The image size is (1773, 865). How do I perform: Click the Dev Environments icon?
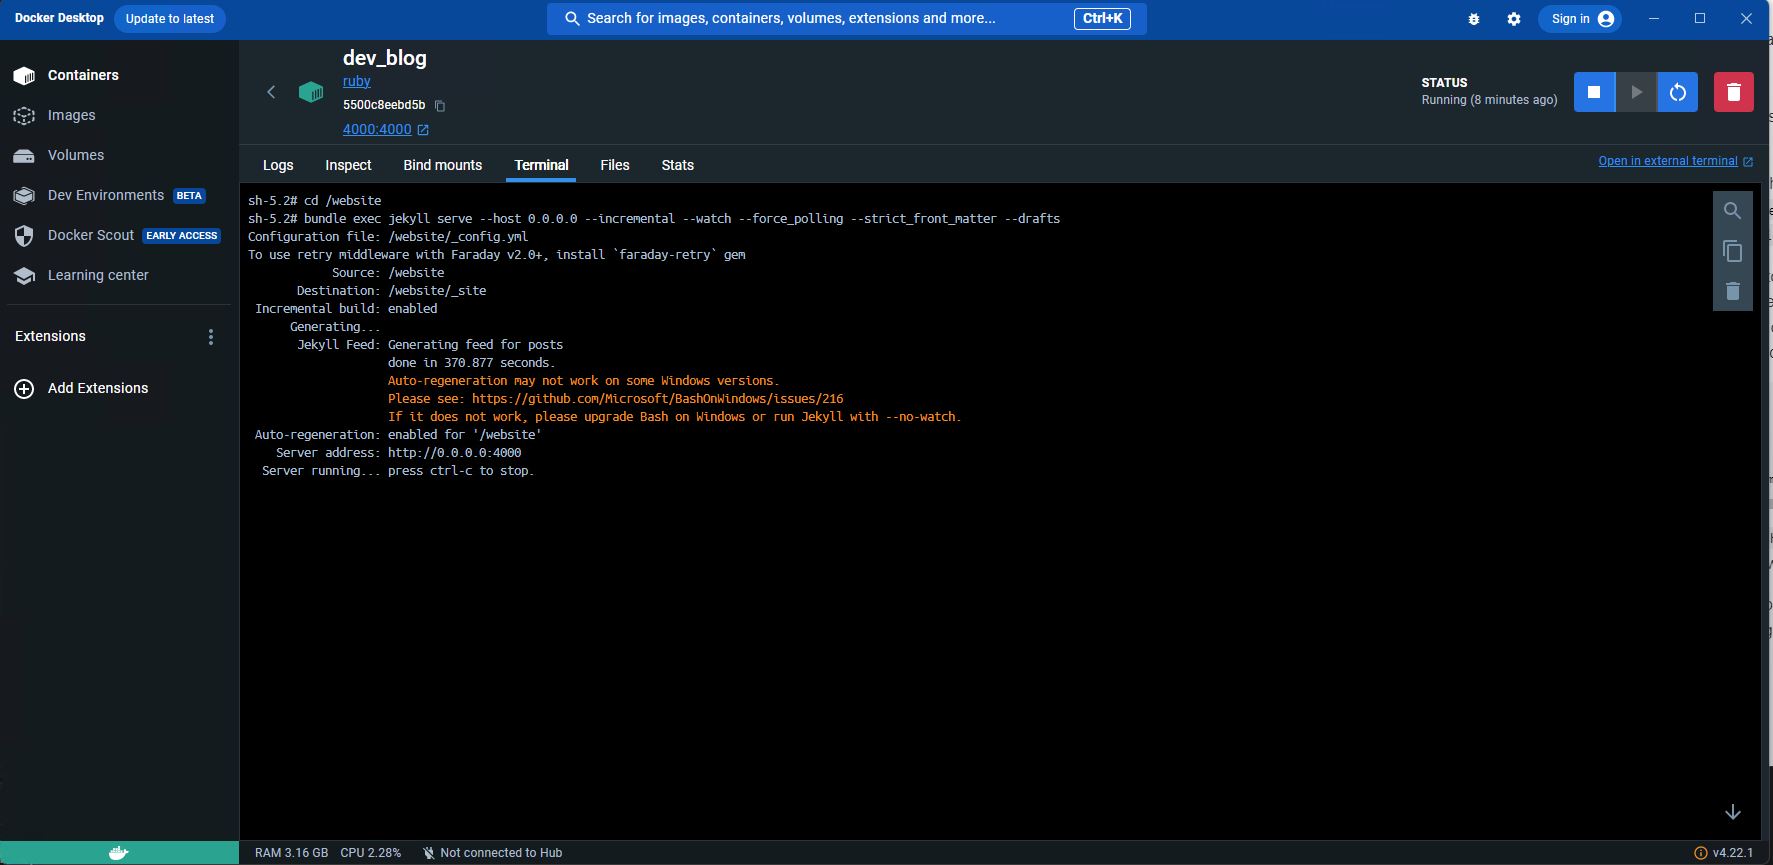25,195
